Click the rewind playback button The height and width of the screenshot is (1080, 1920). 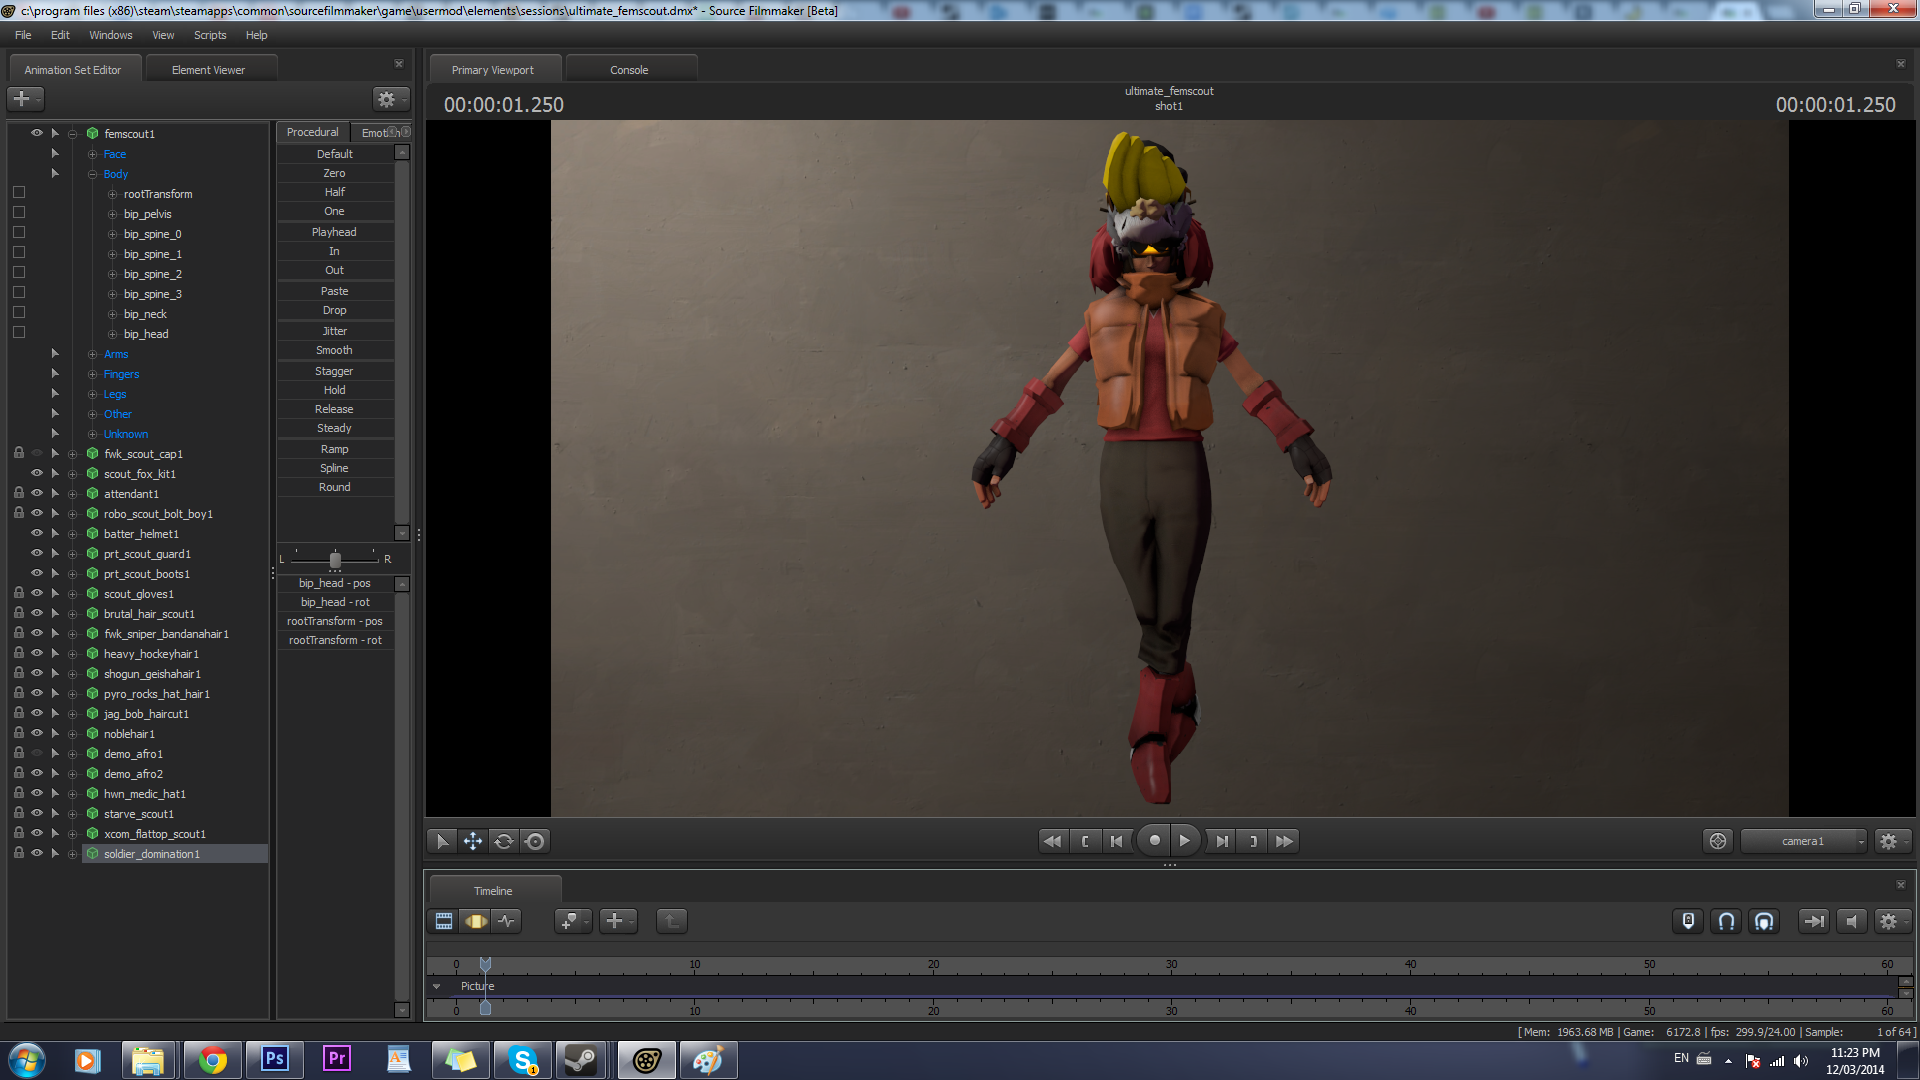[x=1052, y=841]
